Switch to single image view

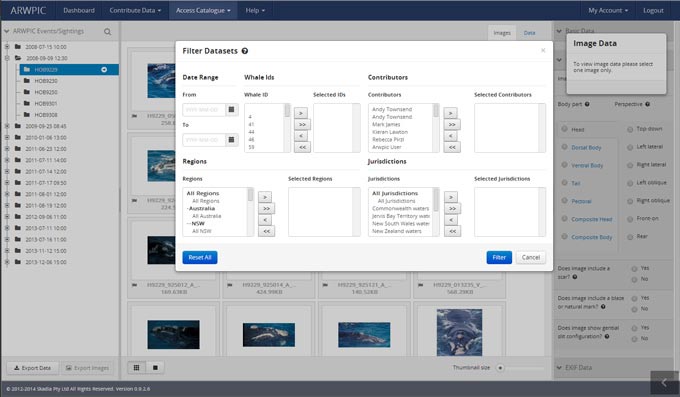tap(155, 367)
